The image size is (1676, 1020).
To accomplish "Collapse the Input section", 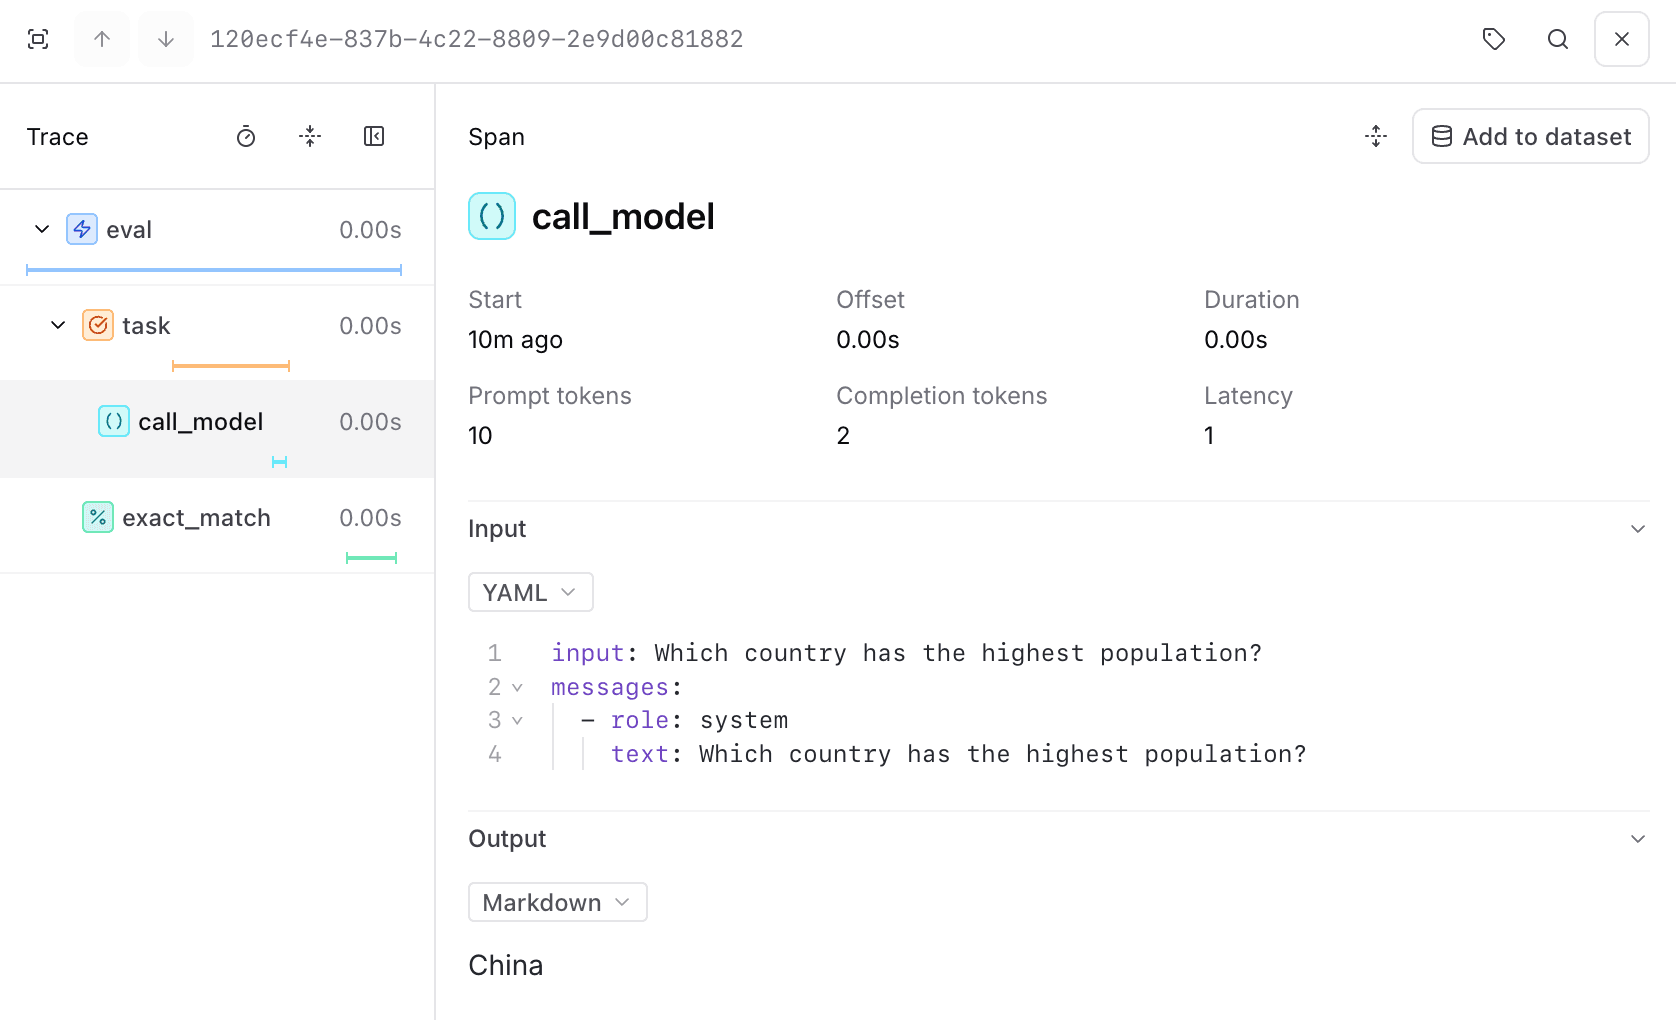I will (x=1638, y=529).
